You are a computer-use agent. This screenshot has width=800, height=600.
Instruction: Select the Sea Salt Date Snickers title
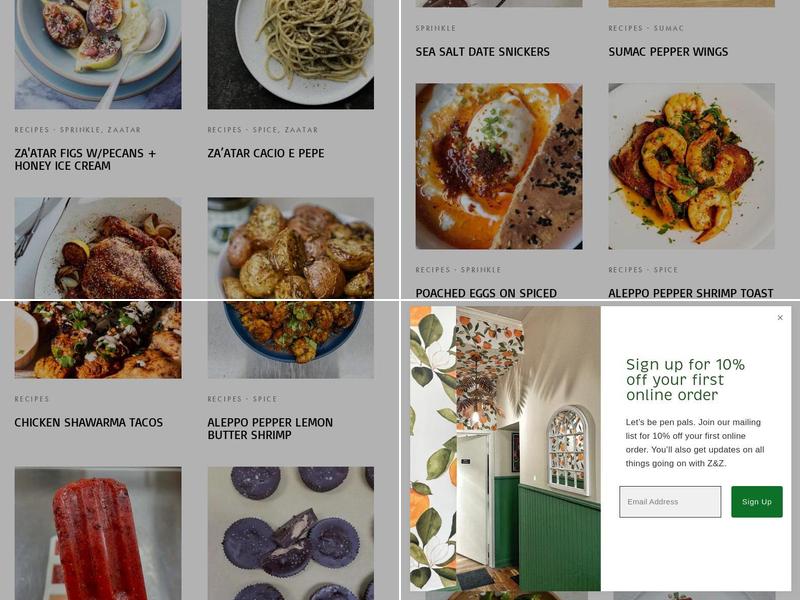click(482, 52)
